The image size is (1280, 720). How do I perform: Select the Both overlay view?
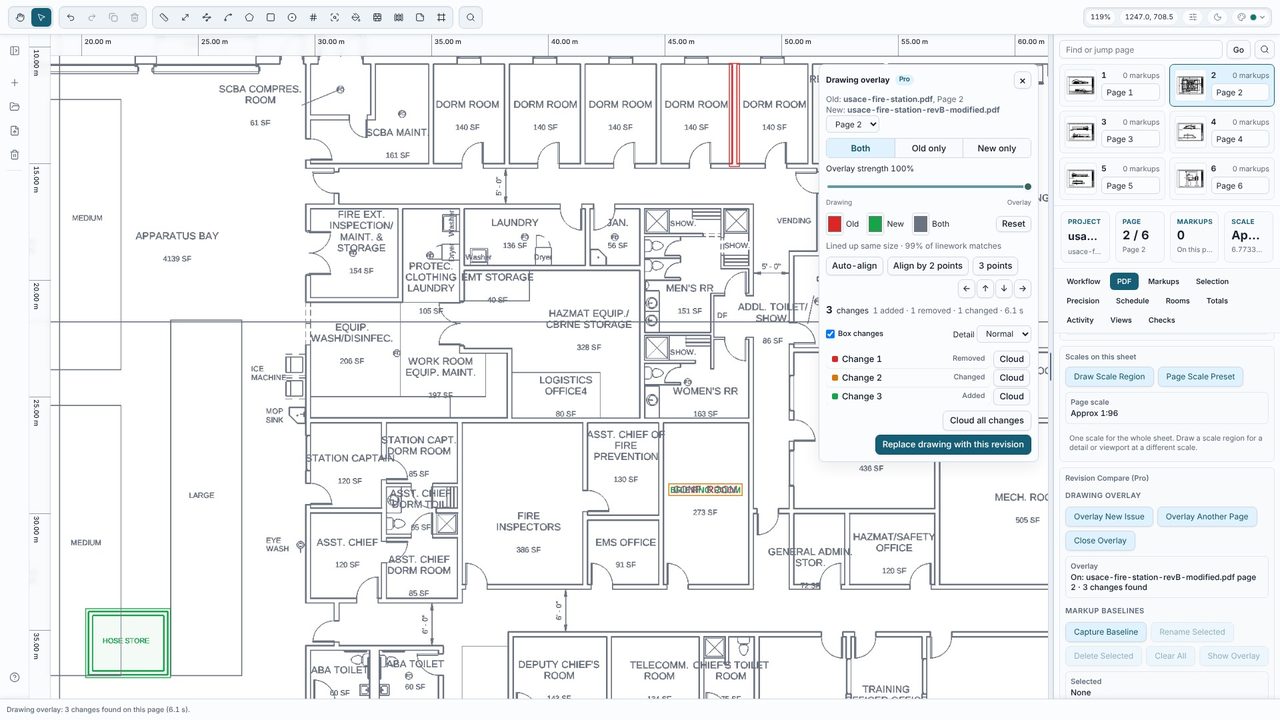point(860,148)
